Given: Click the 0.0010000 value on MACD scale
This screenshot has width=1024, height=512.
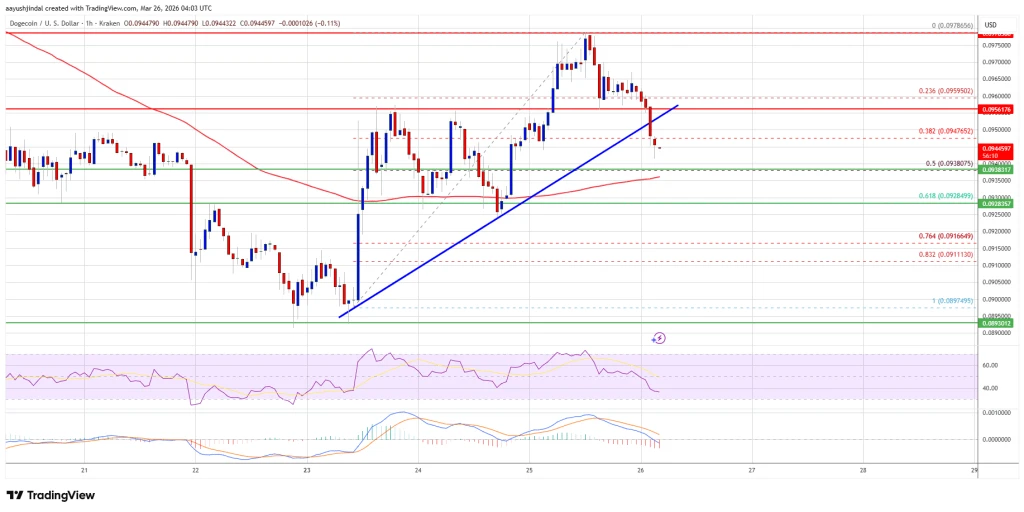Looking at the screenshot, I should (x=997, y=414).
